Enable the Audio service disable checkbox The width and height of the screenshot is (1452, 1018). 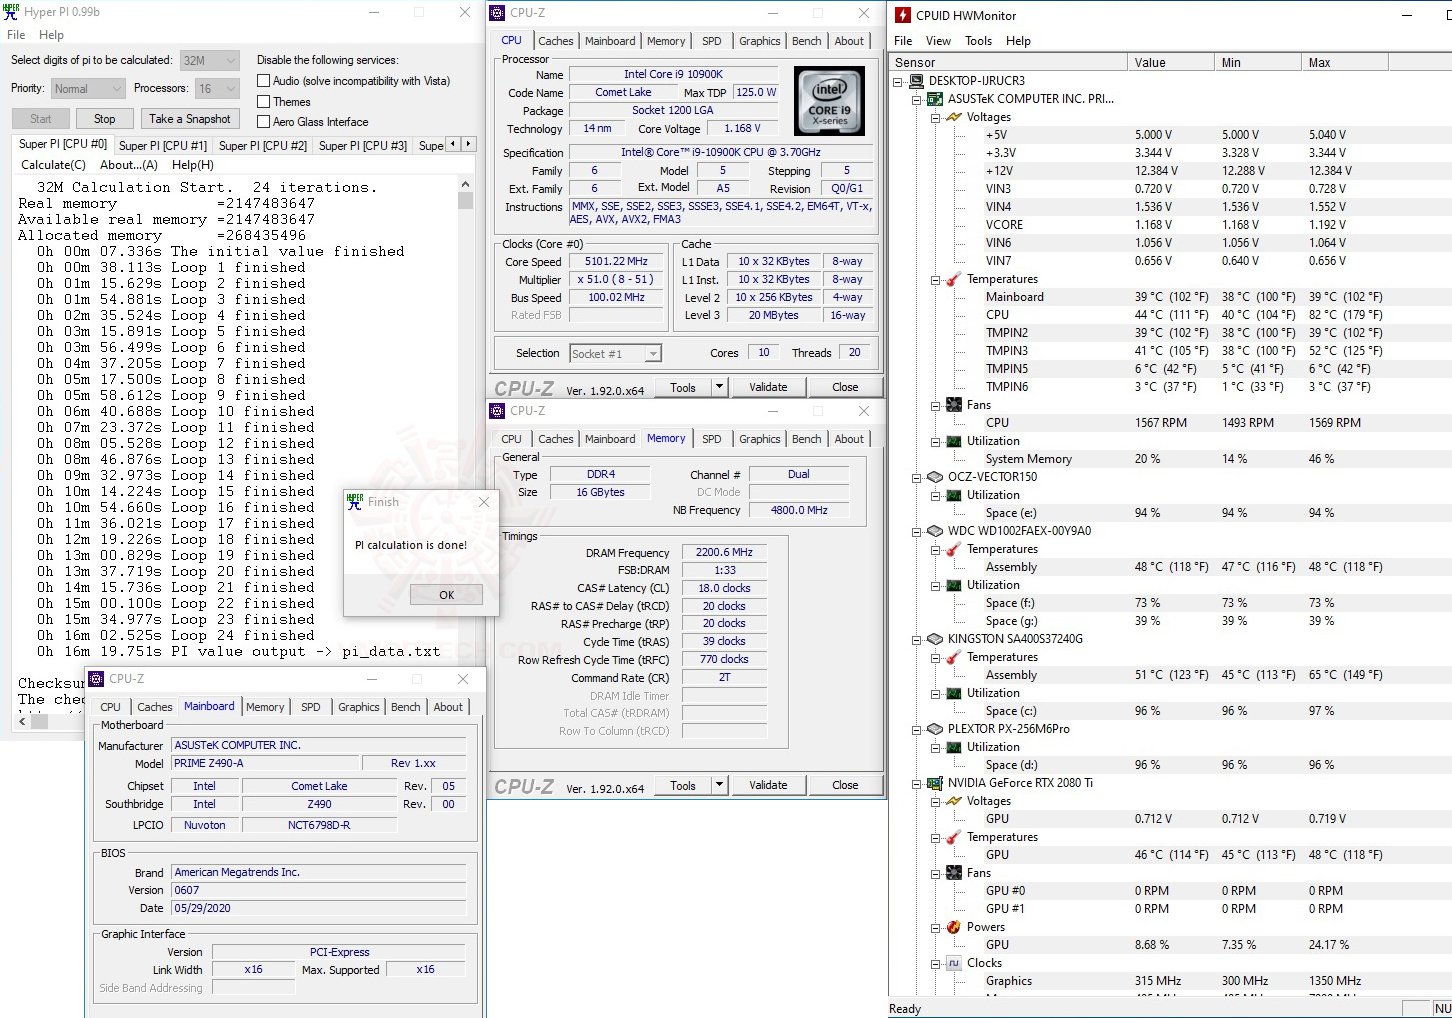(263, 80)
